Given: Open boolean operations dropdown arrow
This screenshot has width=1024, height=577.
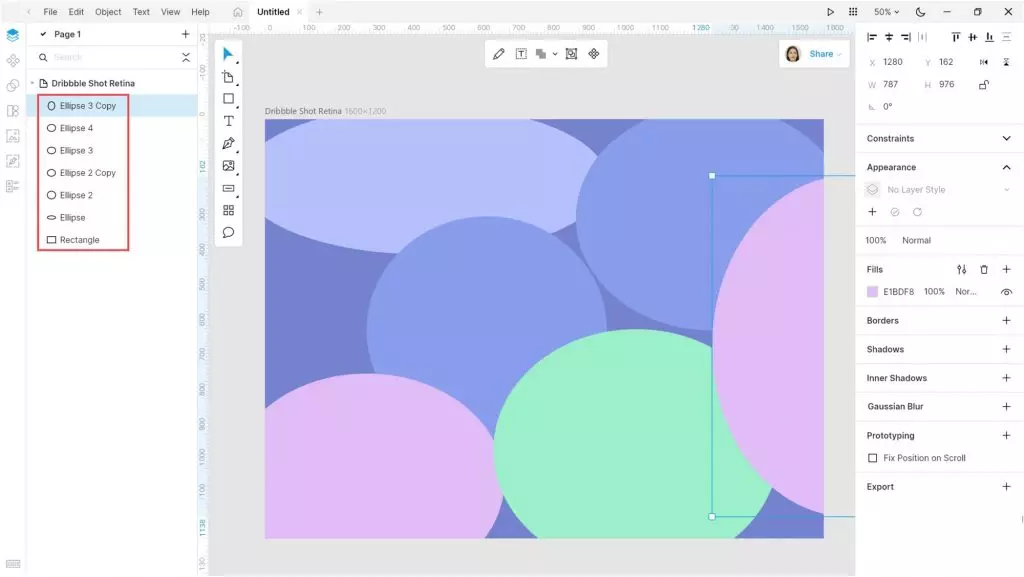Looking at the screenshot, I should coord(555,54).
